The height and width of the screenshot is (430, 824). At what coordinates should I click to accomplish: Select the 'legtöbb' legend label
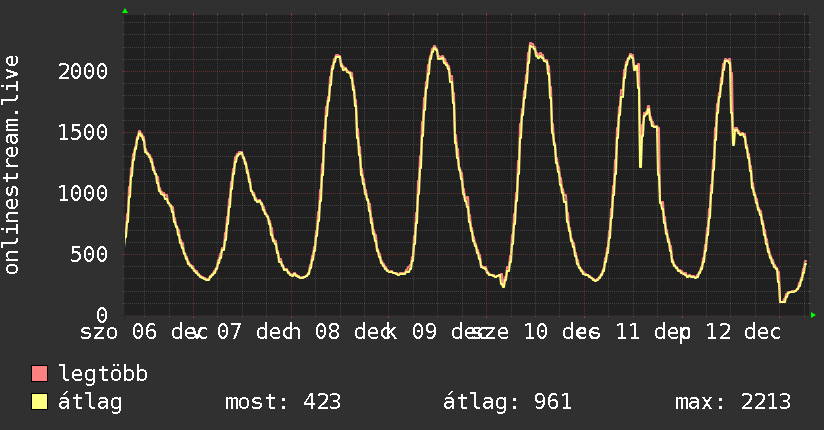103,374
